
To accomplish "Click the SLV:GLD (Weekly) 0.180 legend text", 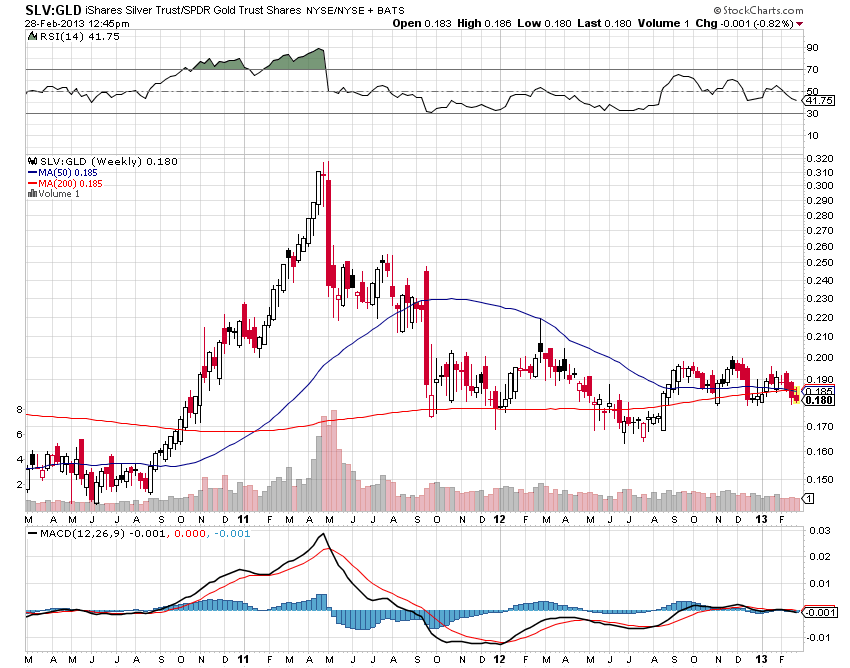I will (x=108, y=162).
